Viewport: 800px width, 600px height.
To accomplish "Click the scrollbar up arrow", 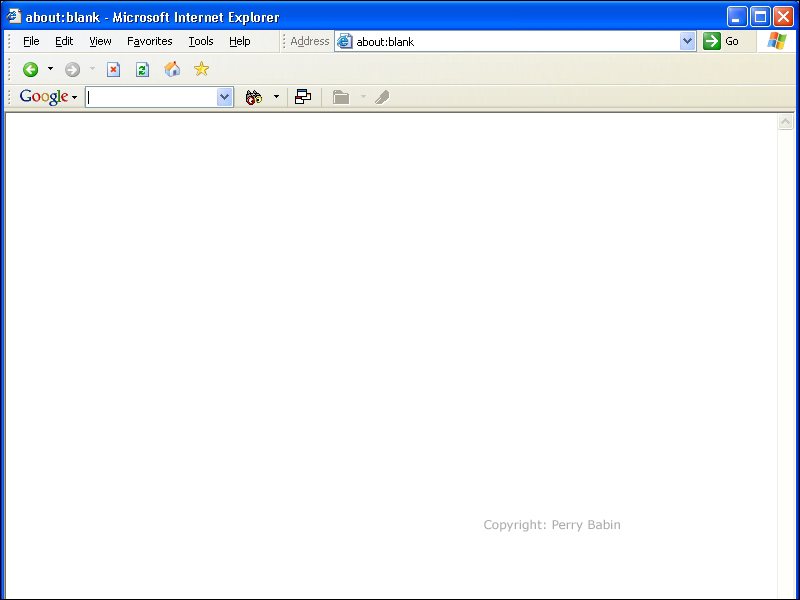I will point(785,121).
